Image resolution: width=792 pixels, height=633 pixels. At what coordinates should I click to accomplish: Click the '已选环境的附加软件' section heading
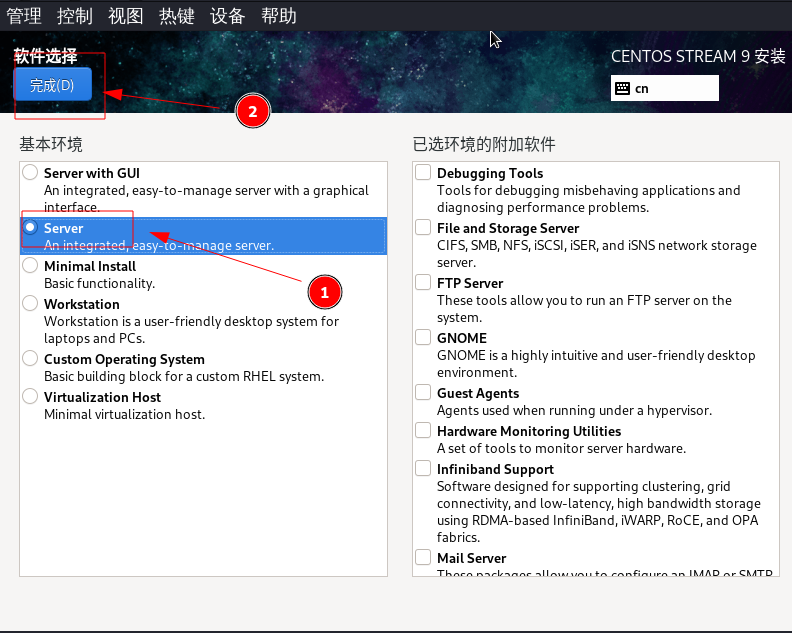[484, 144]
